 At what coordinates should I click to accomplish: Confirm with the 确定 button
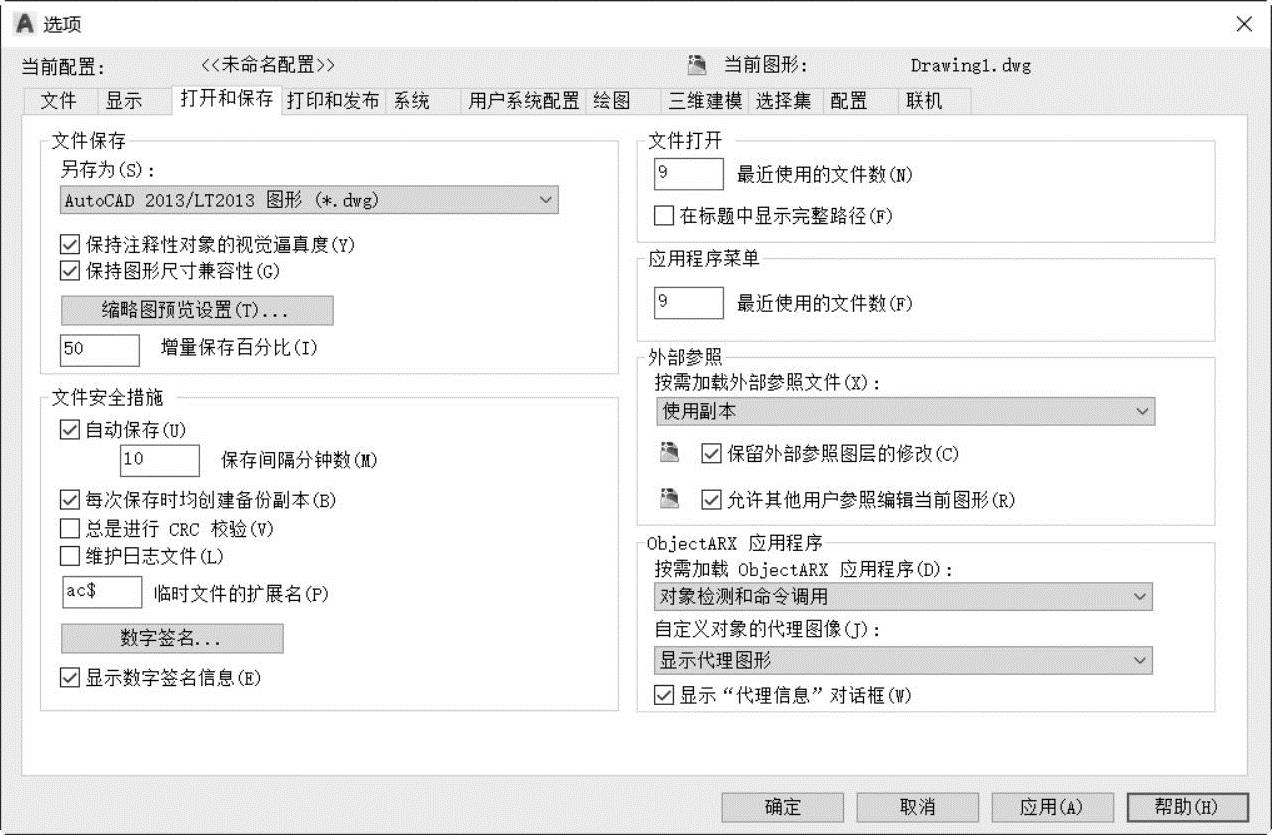tap(782, 807)
